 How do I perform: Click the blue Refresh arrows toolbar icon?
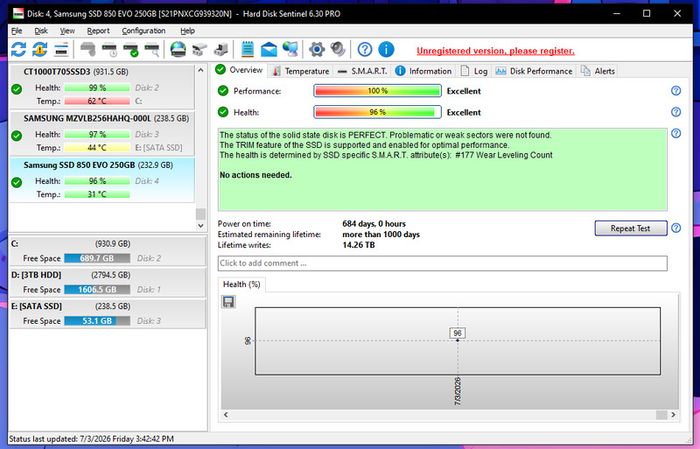click(x=18, y=49)
